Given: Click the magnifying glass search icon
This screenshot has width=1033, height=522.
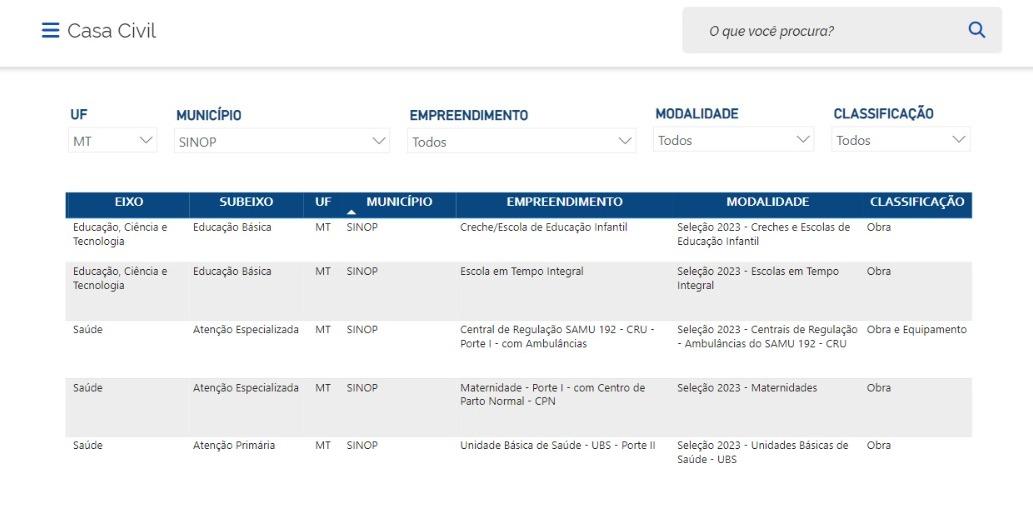Looking at the screenshot, I should 977,31.
